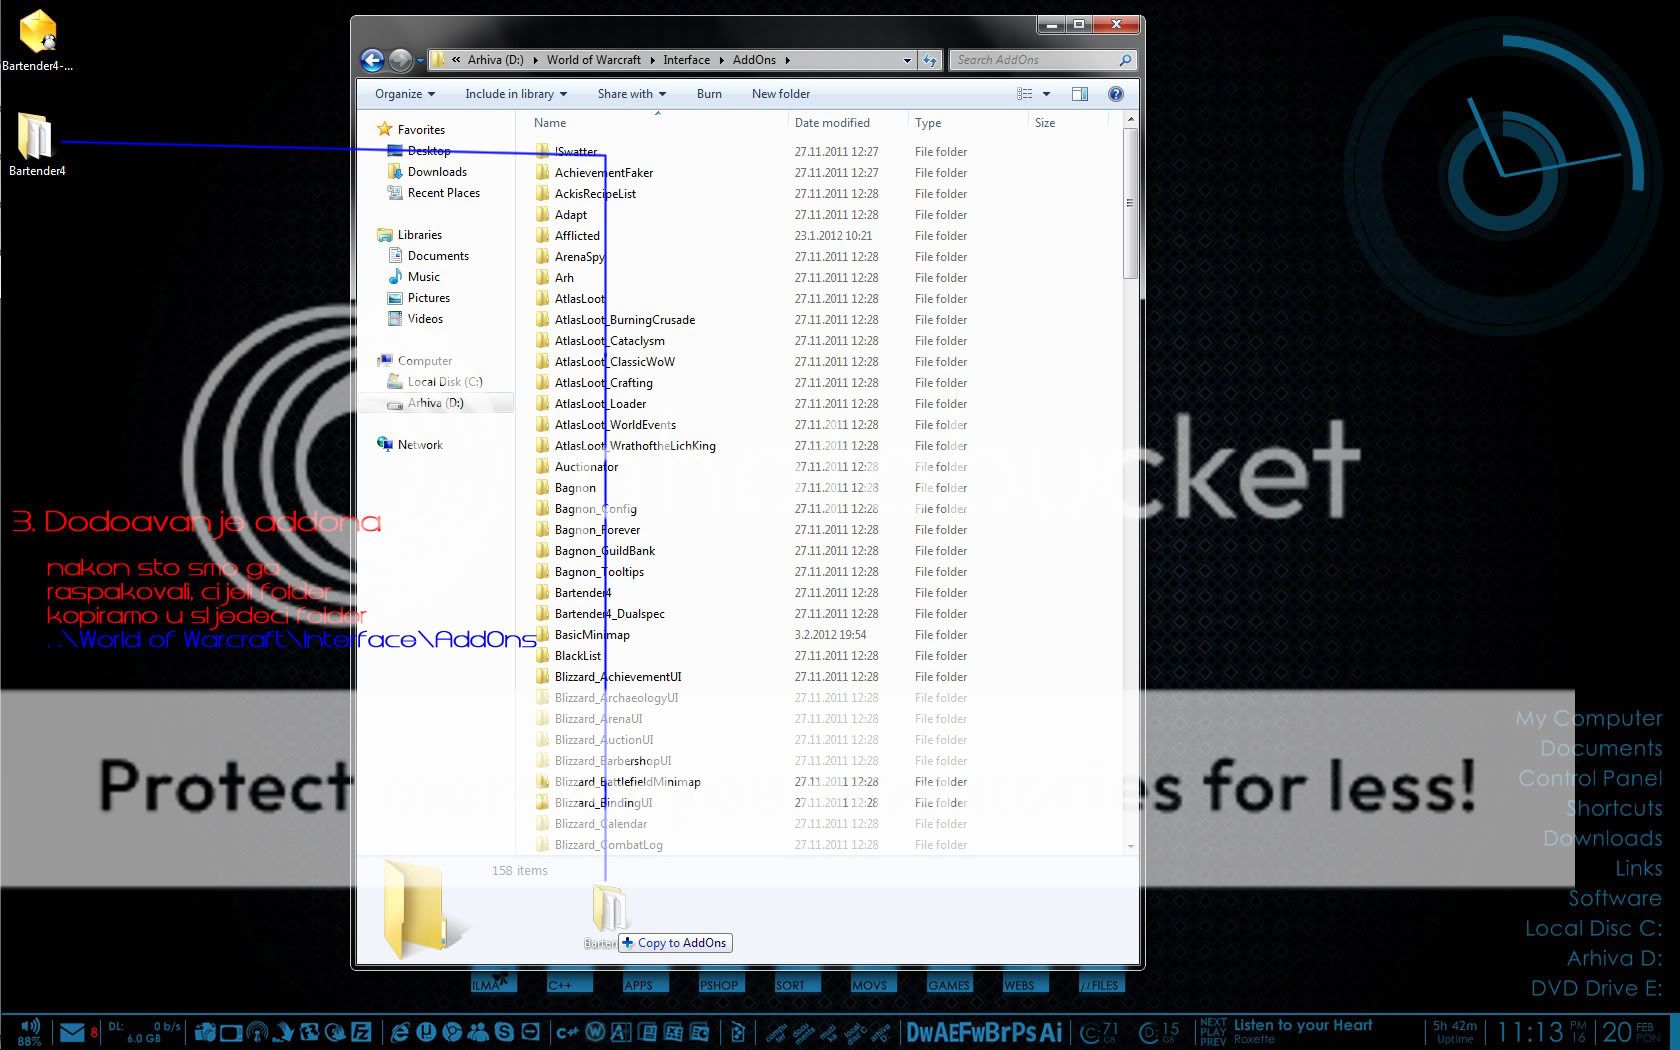Open the messenger people icon in taskbar
The image size is (1680, 1050).
[x=478, y=1033]
